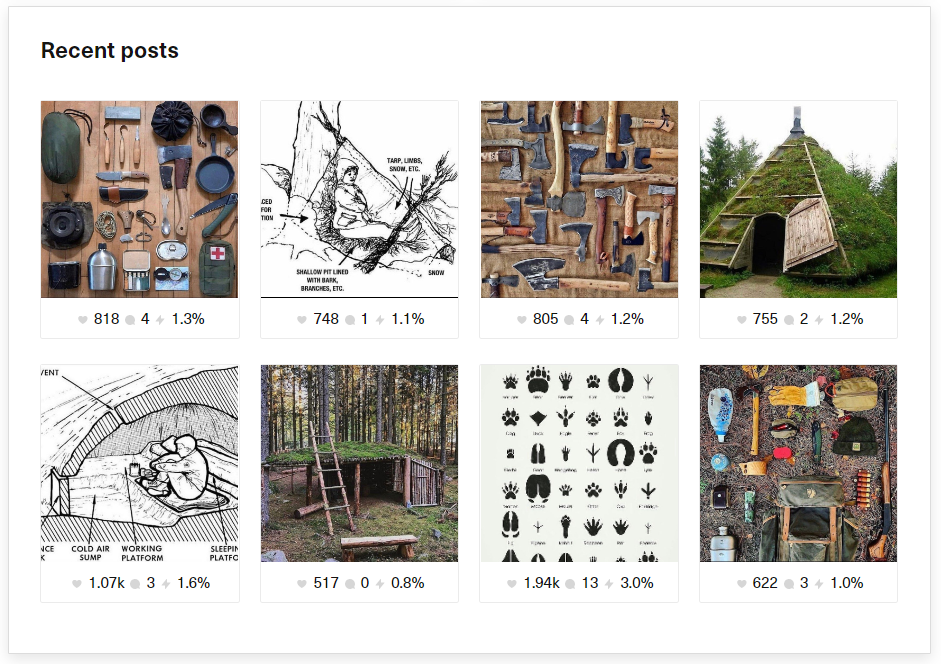Click the heart icon beside 1.94k likes
This screenshot has height=664, width=941.
[512, 584]
